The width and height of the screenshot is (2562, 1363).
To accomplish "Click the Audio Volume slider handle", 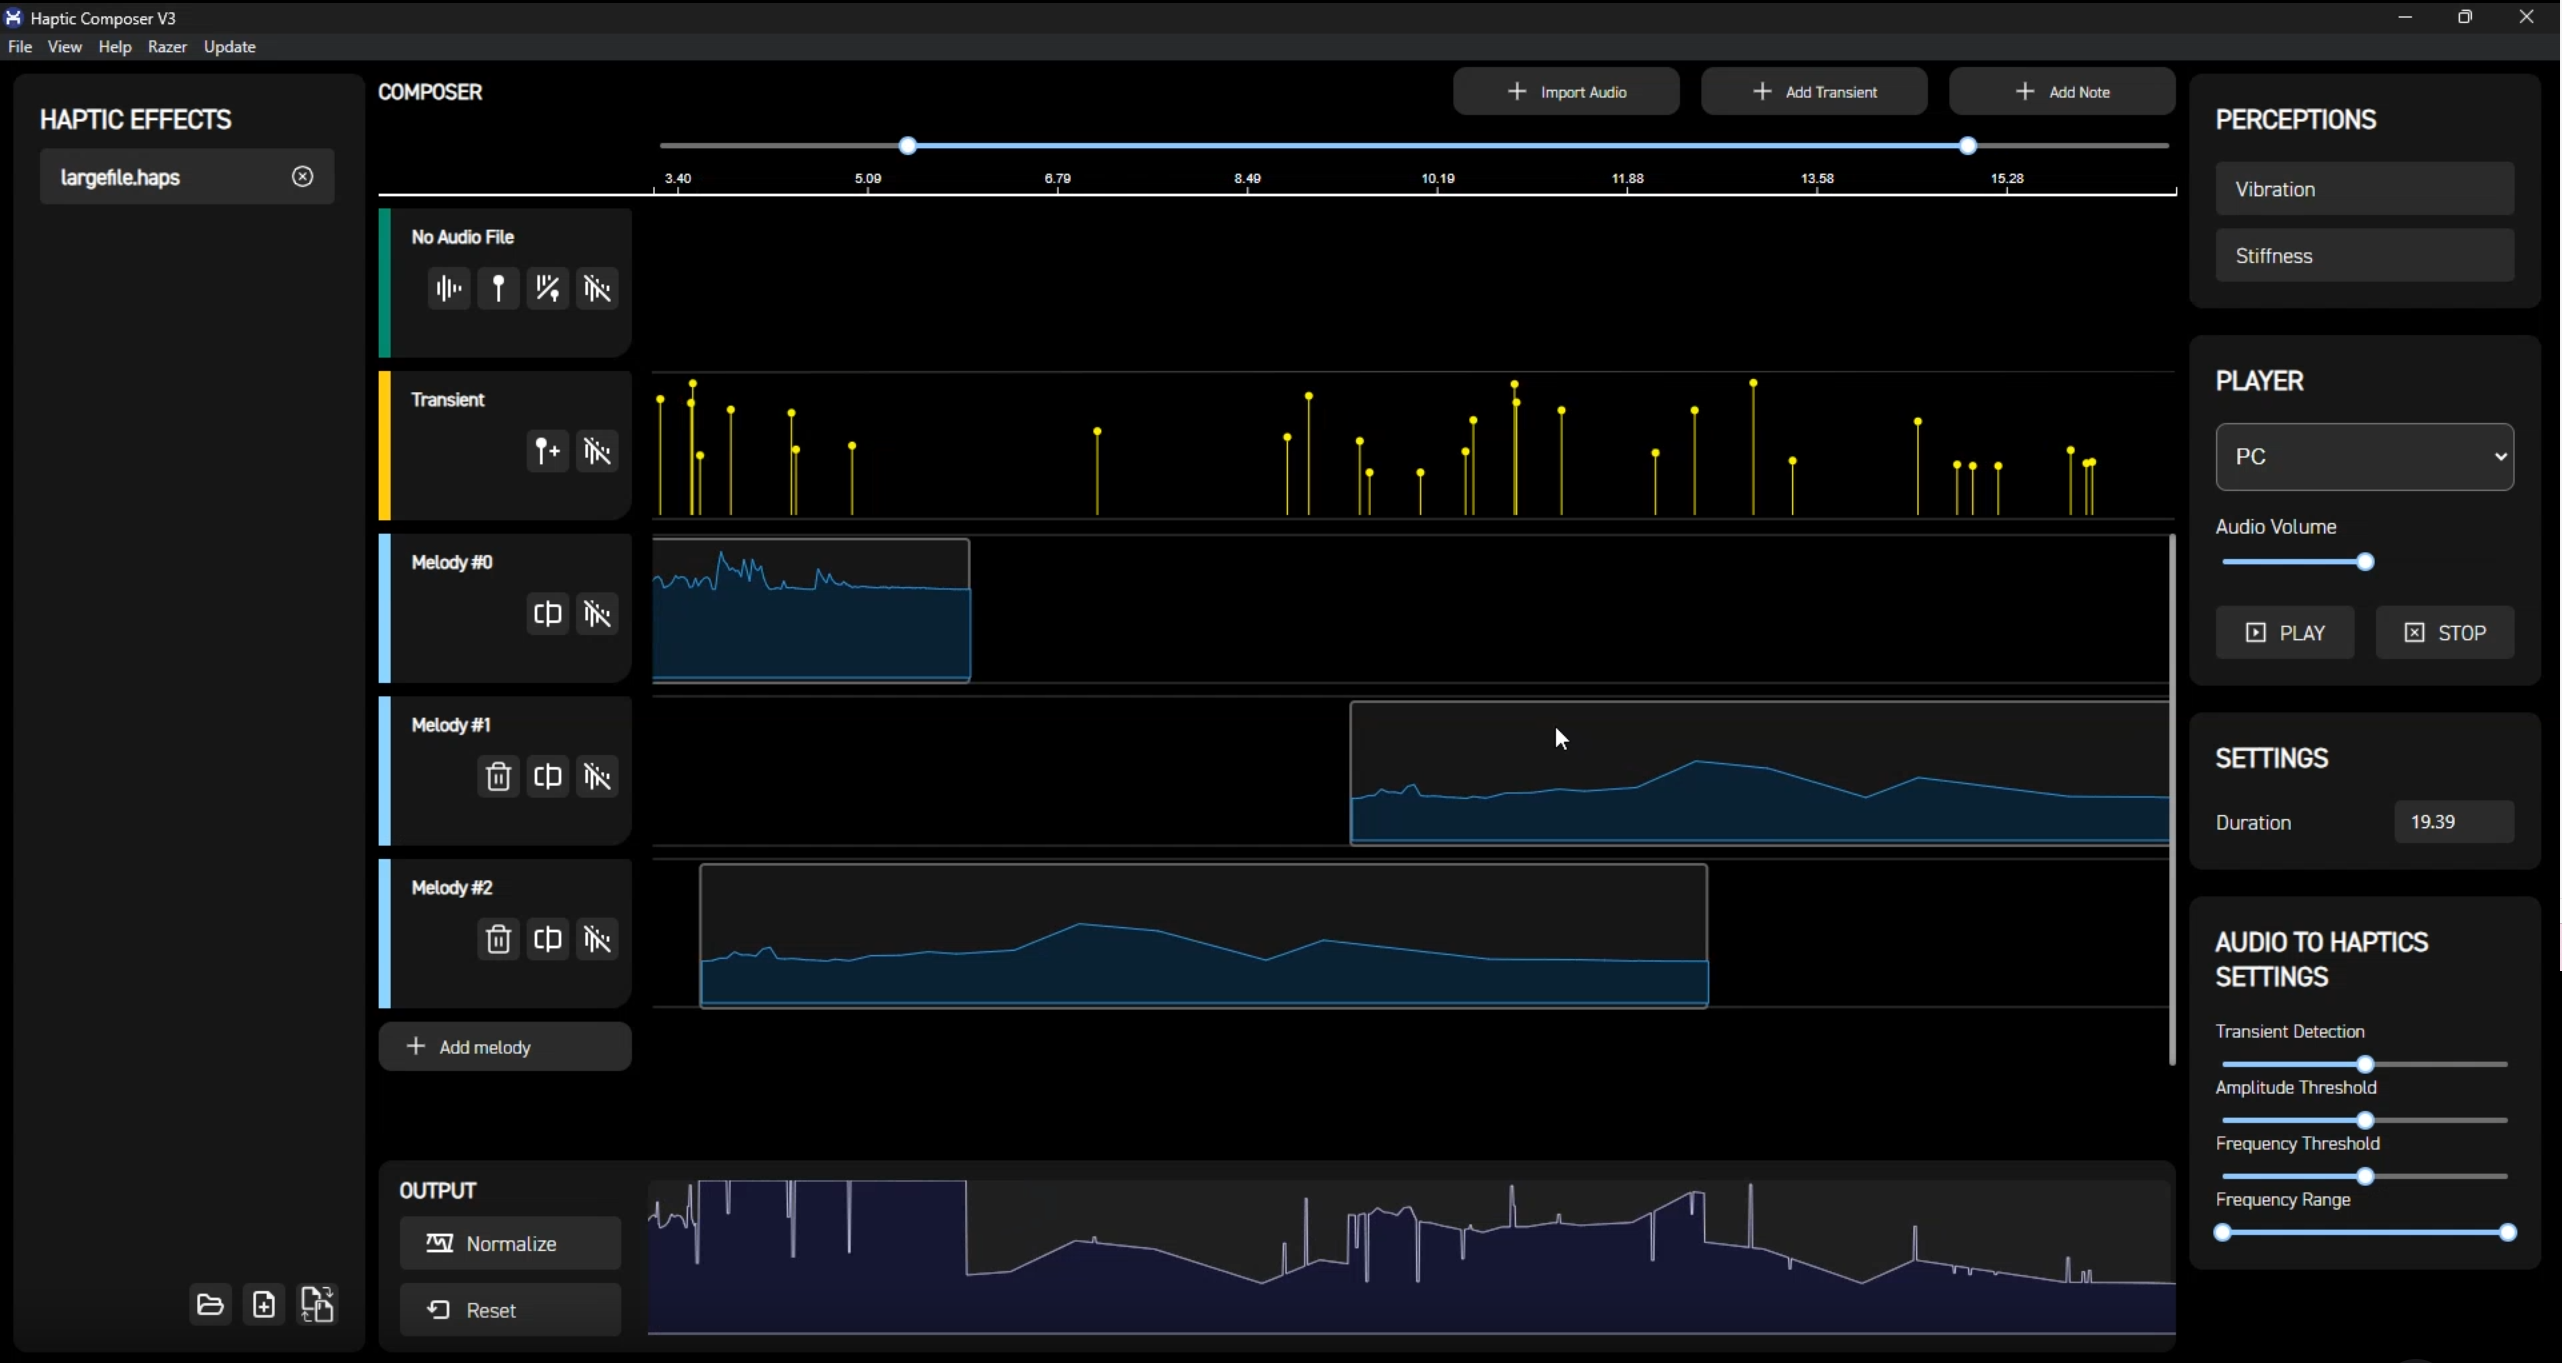I will click(2365, 562).
